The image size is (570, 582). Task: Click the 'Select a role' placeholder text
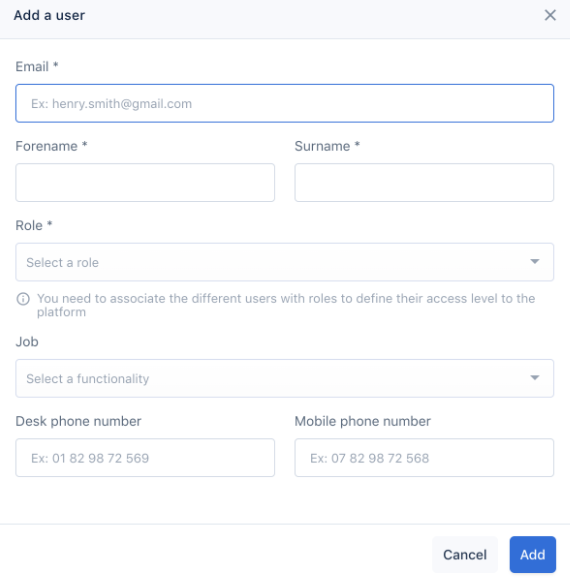62,262
